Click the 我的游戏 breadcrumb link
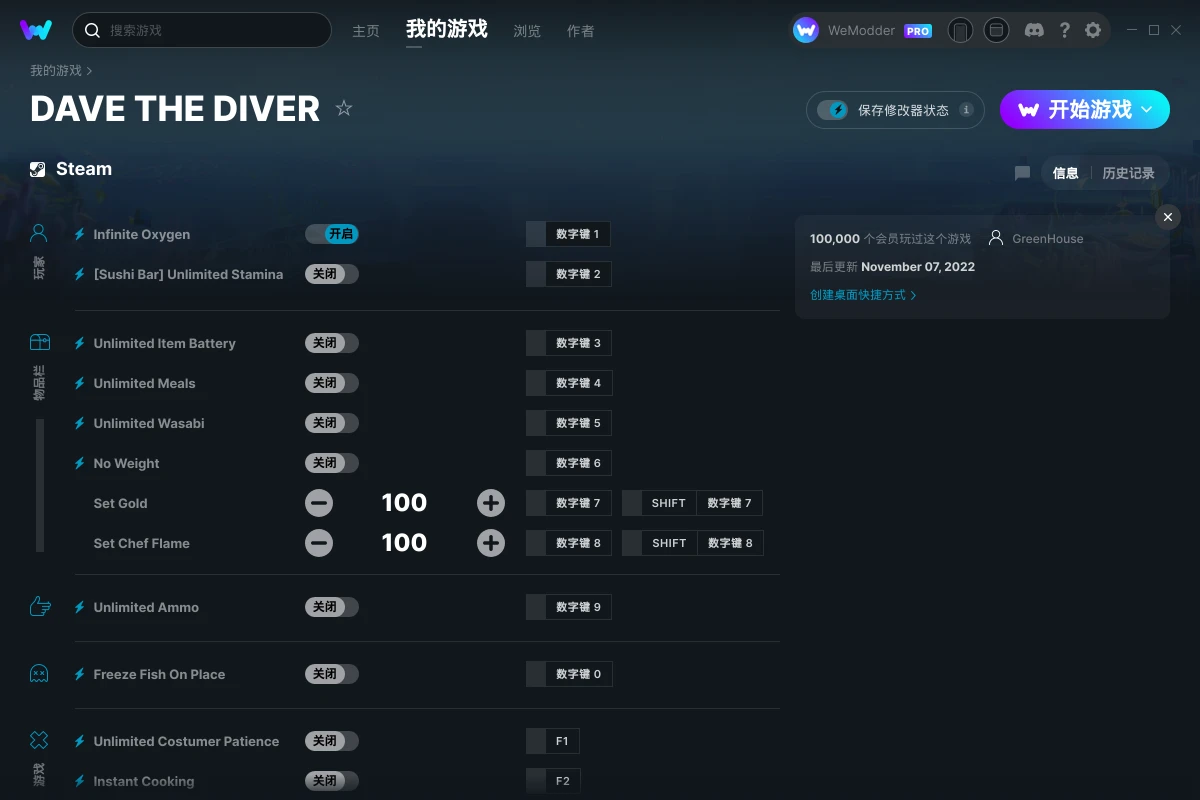 click(56, 71)
